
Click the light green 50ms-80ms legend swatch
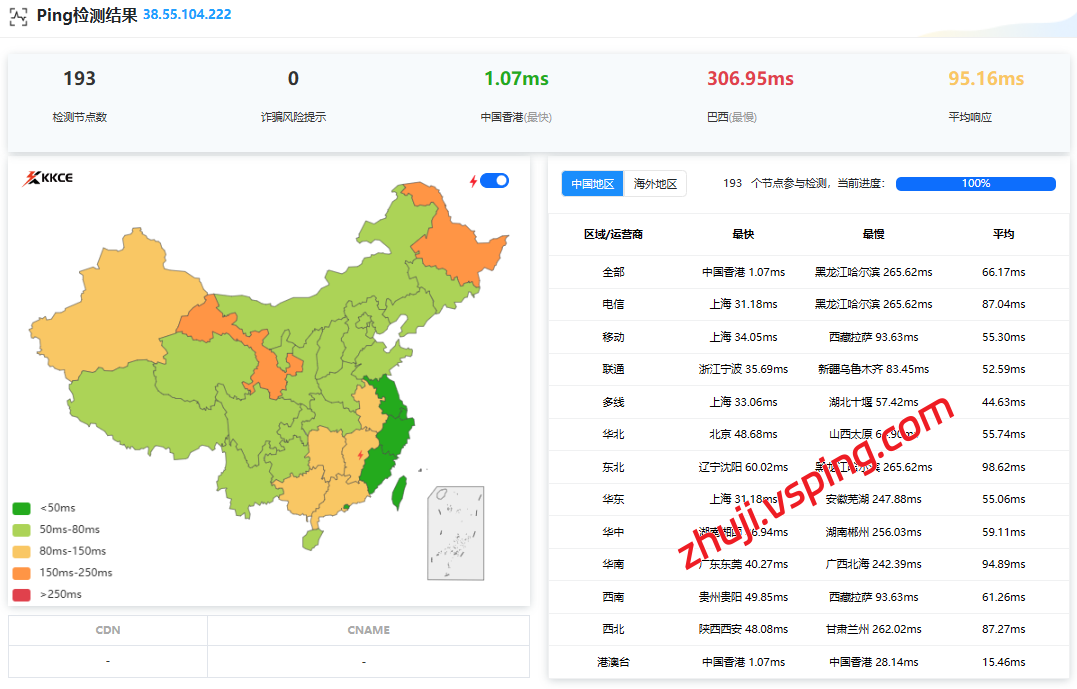21,530
